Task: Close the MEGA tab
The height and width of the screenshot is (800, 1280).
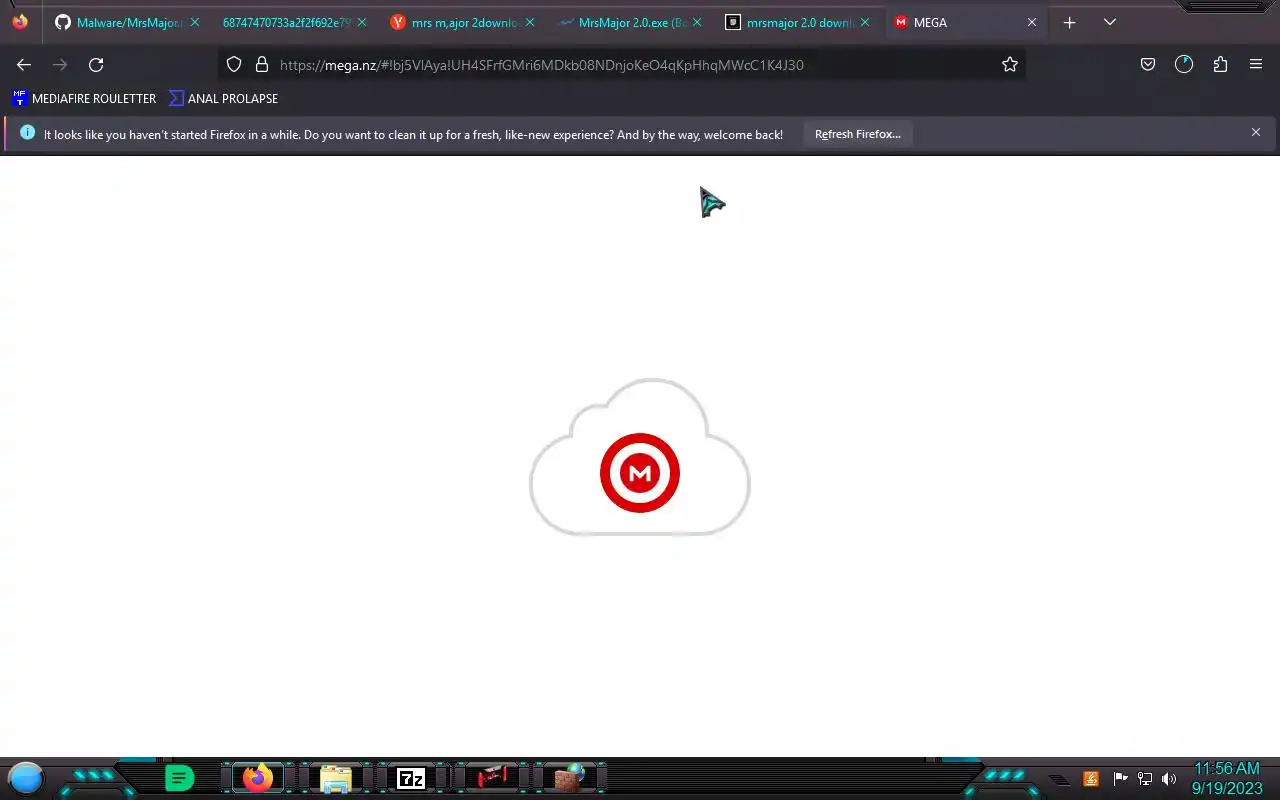Action: [x=1032, y=22]
